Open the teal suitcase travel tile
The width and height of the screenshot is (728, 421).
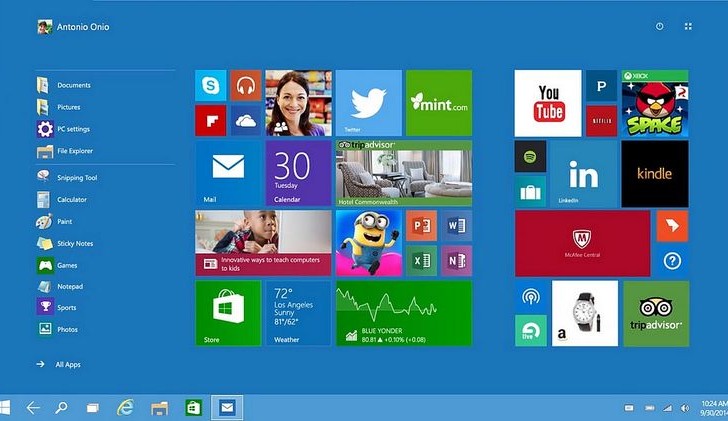click(530, 191)
